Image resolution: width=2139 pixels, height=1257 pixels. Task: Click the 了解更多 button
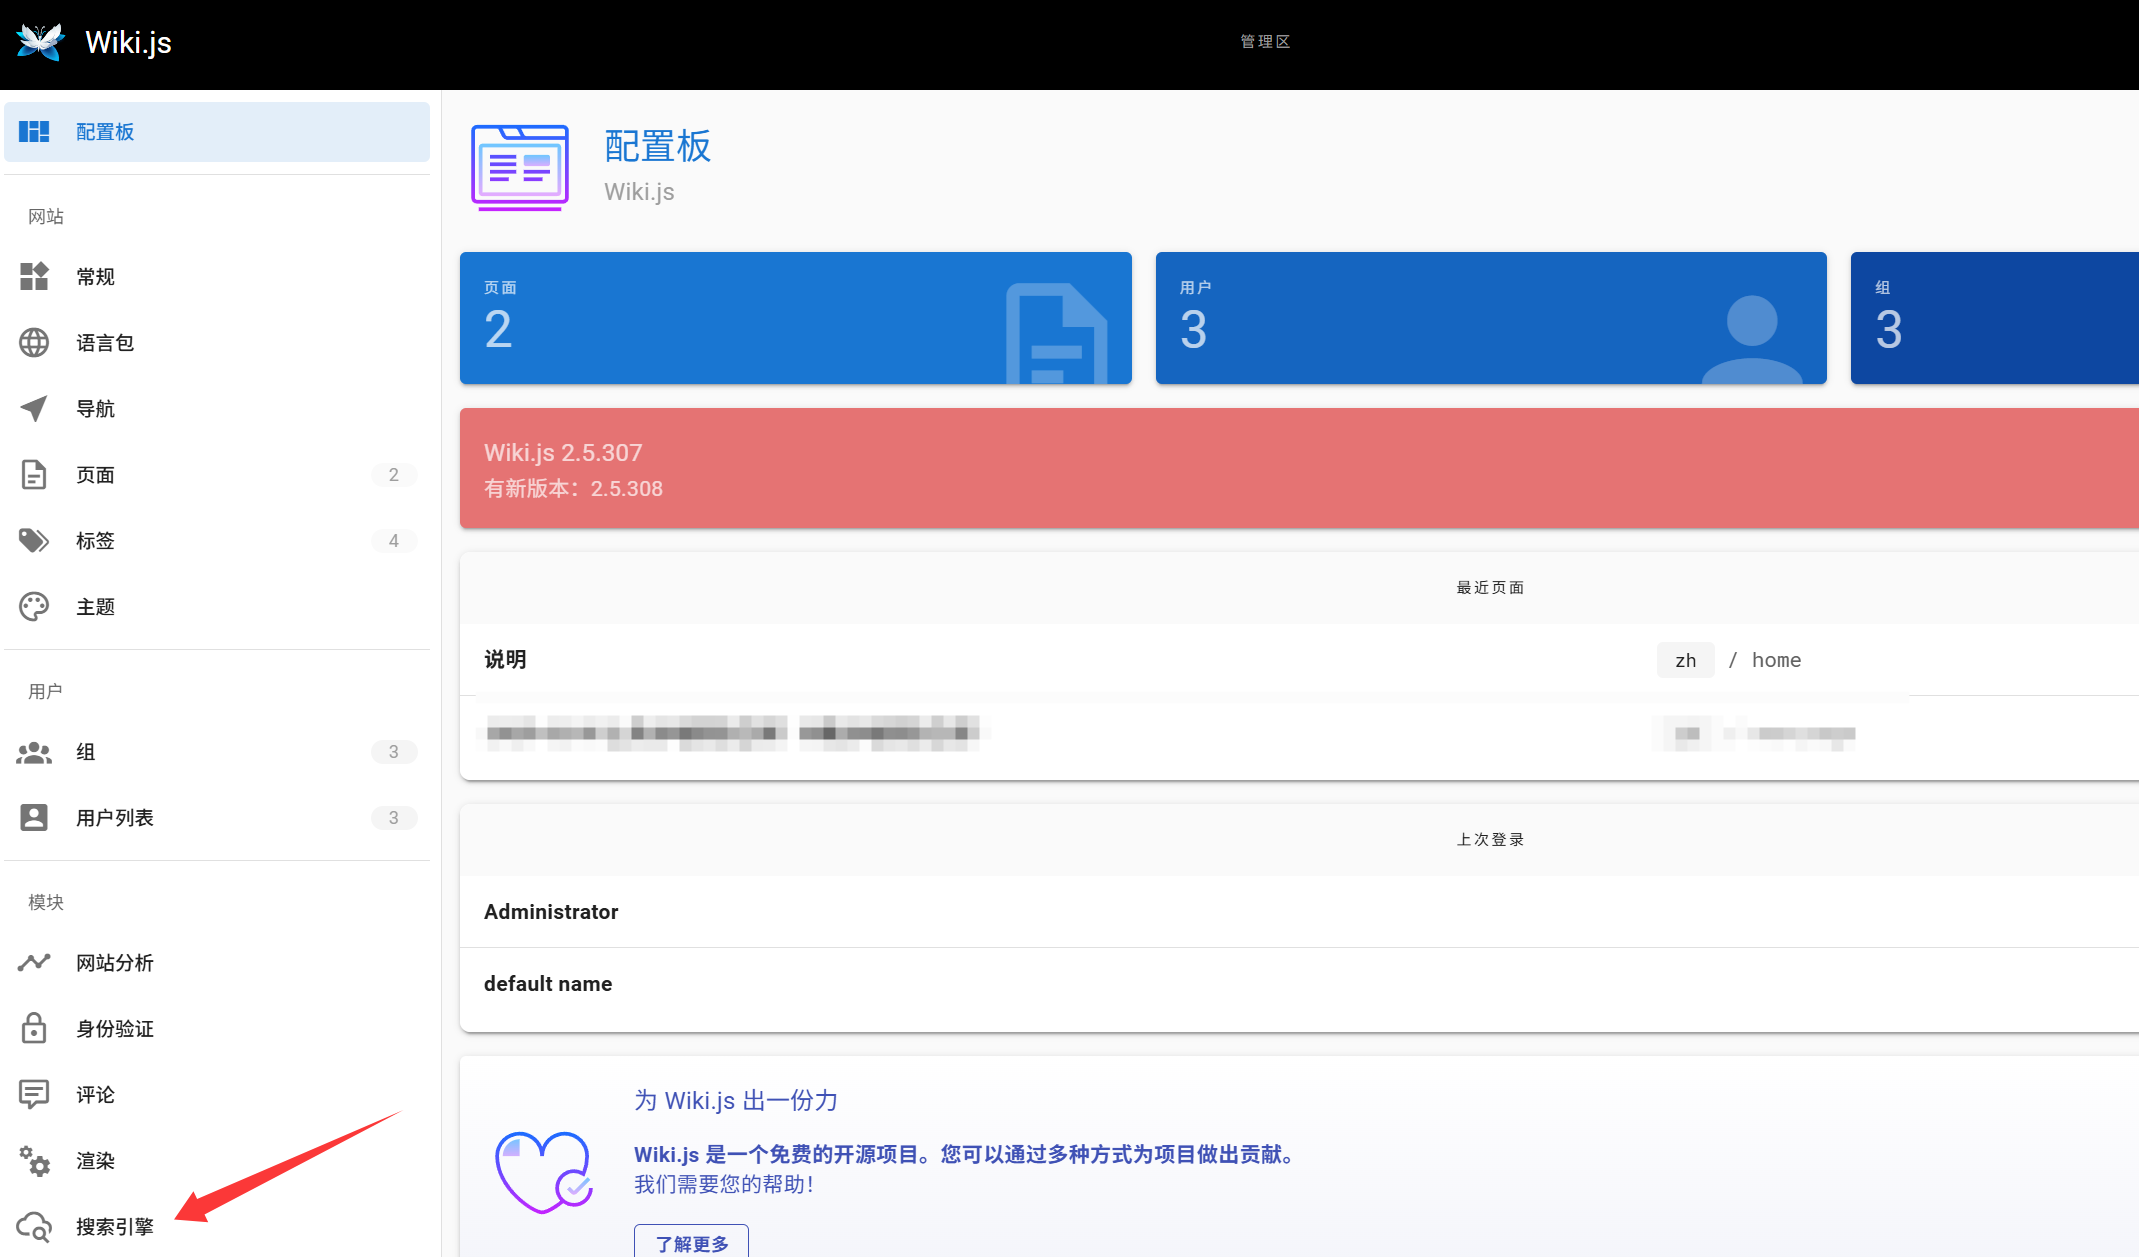pyautogui.click(x=692, y=1242)
